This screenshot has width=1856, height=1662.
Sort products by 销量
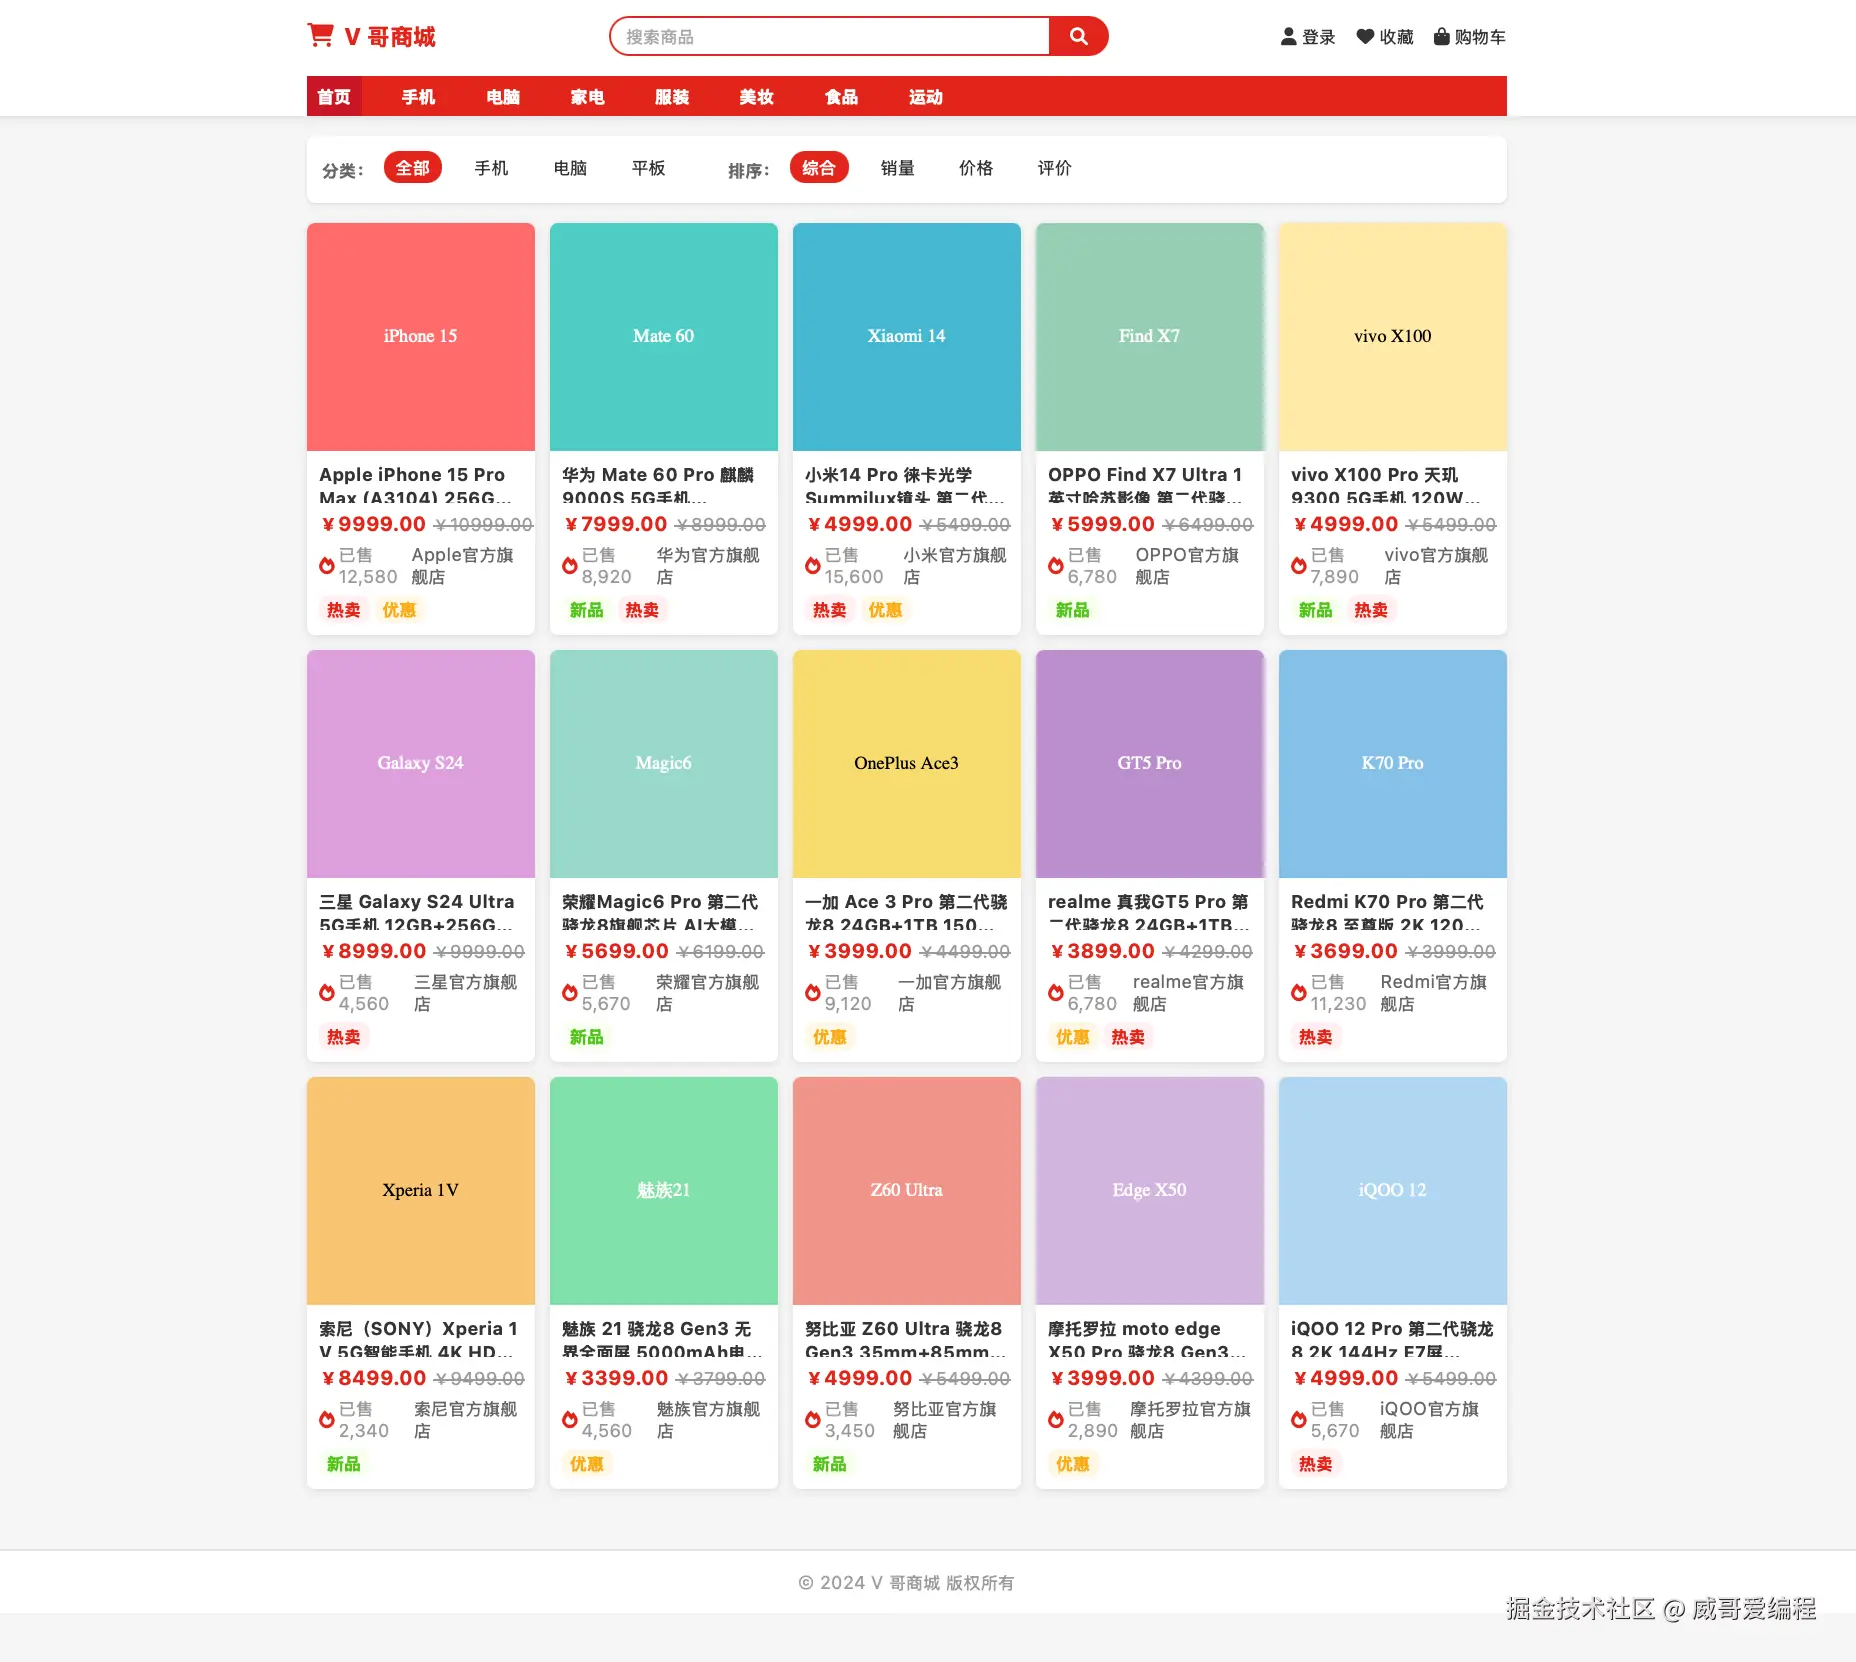point(898,168)
